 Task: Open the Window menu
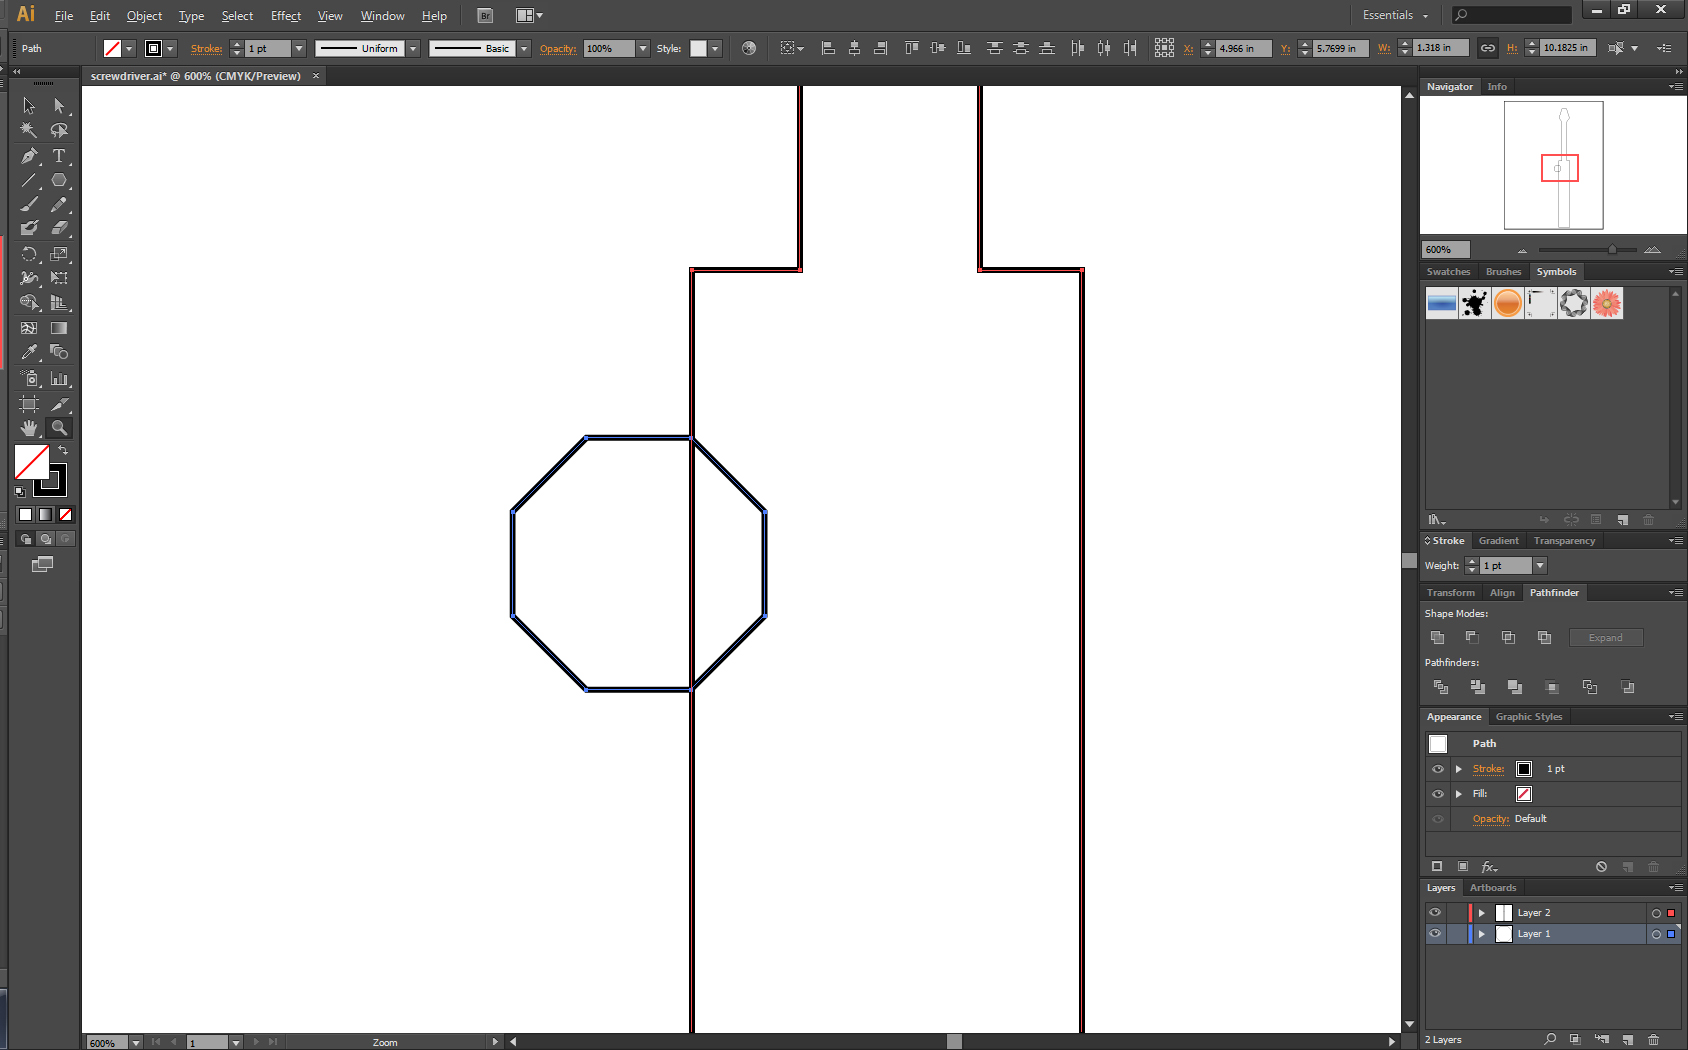[382, 15]
